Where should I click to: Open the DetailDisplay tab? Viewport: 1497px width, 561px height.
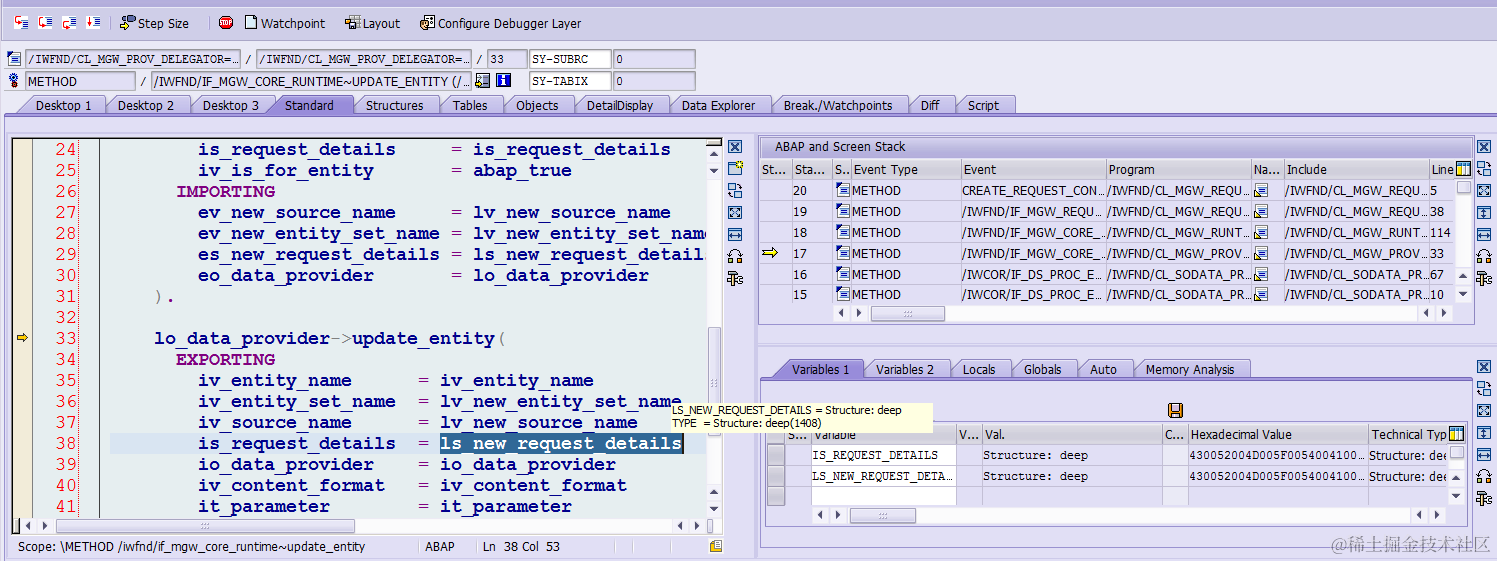[620, 105]
